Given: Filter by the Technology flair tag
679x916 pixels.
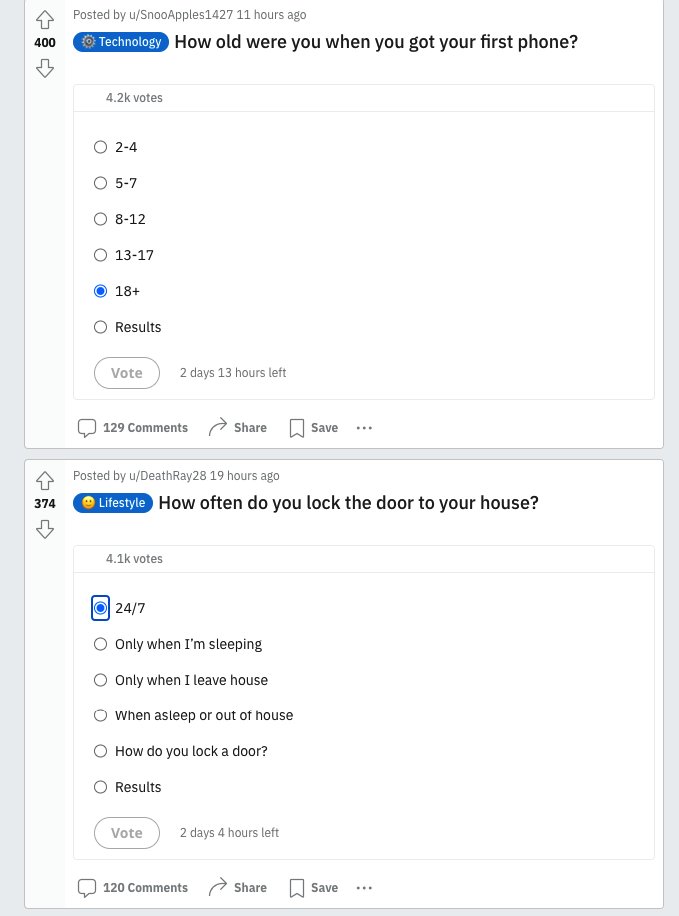Looking at the screenshot, I should pyautogui.click(x=120, y=42).
